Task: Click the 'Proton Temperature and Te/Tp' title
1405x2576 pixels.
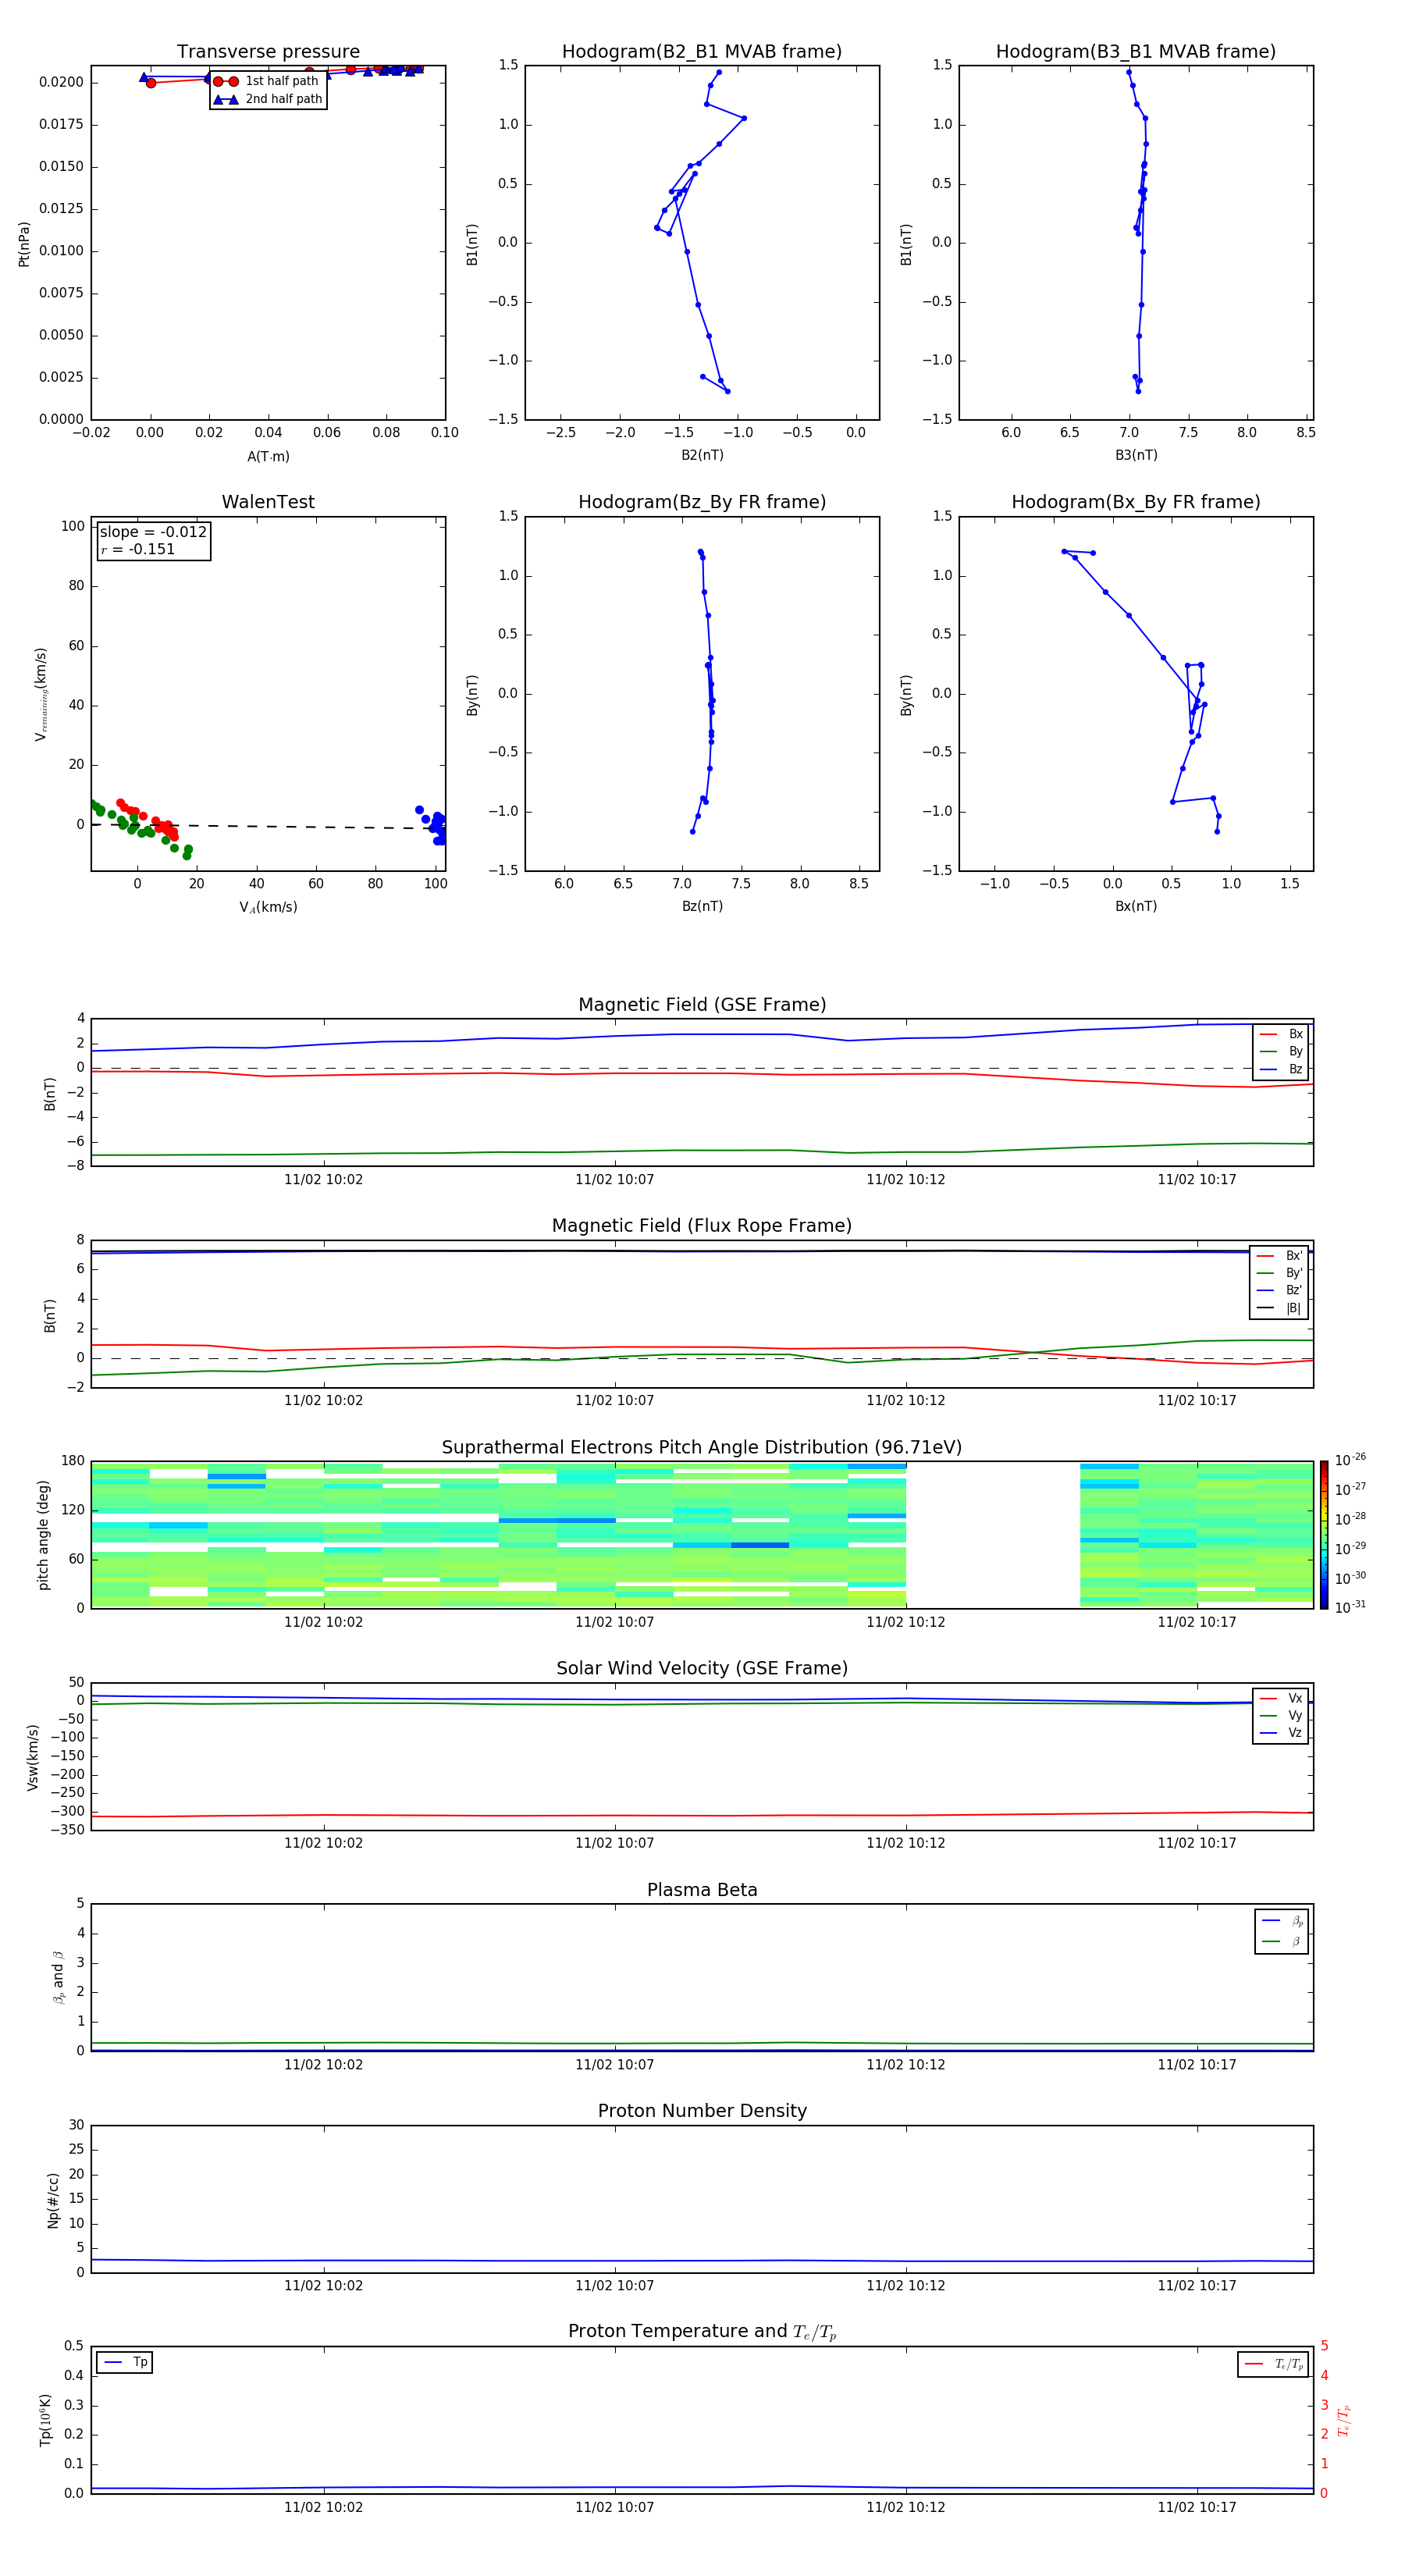Action: coord(702,2332)
